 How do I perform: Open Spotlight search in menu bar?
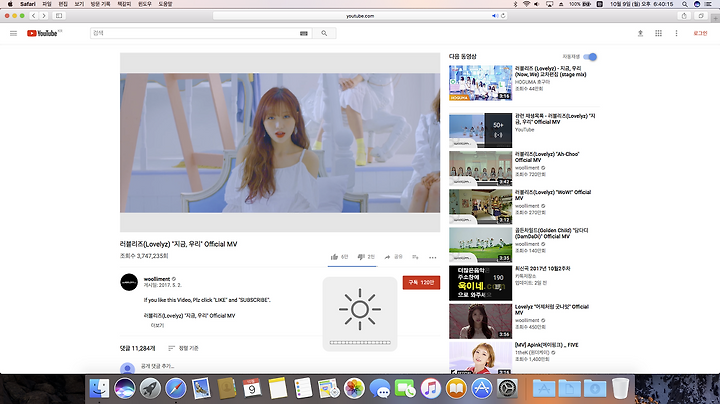[x=685, y=4]
